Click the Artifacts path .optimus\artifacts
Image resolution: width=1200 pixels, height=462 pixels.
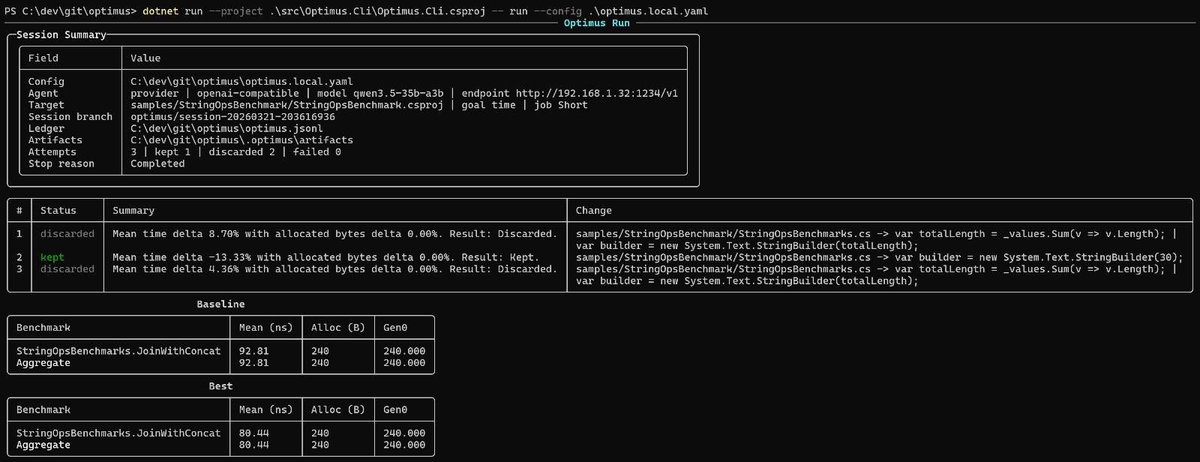click(x=242, y=140)
